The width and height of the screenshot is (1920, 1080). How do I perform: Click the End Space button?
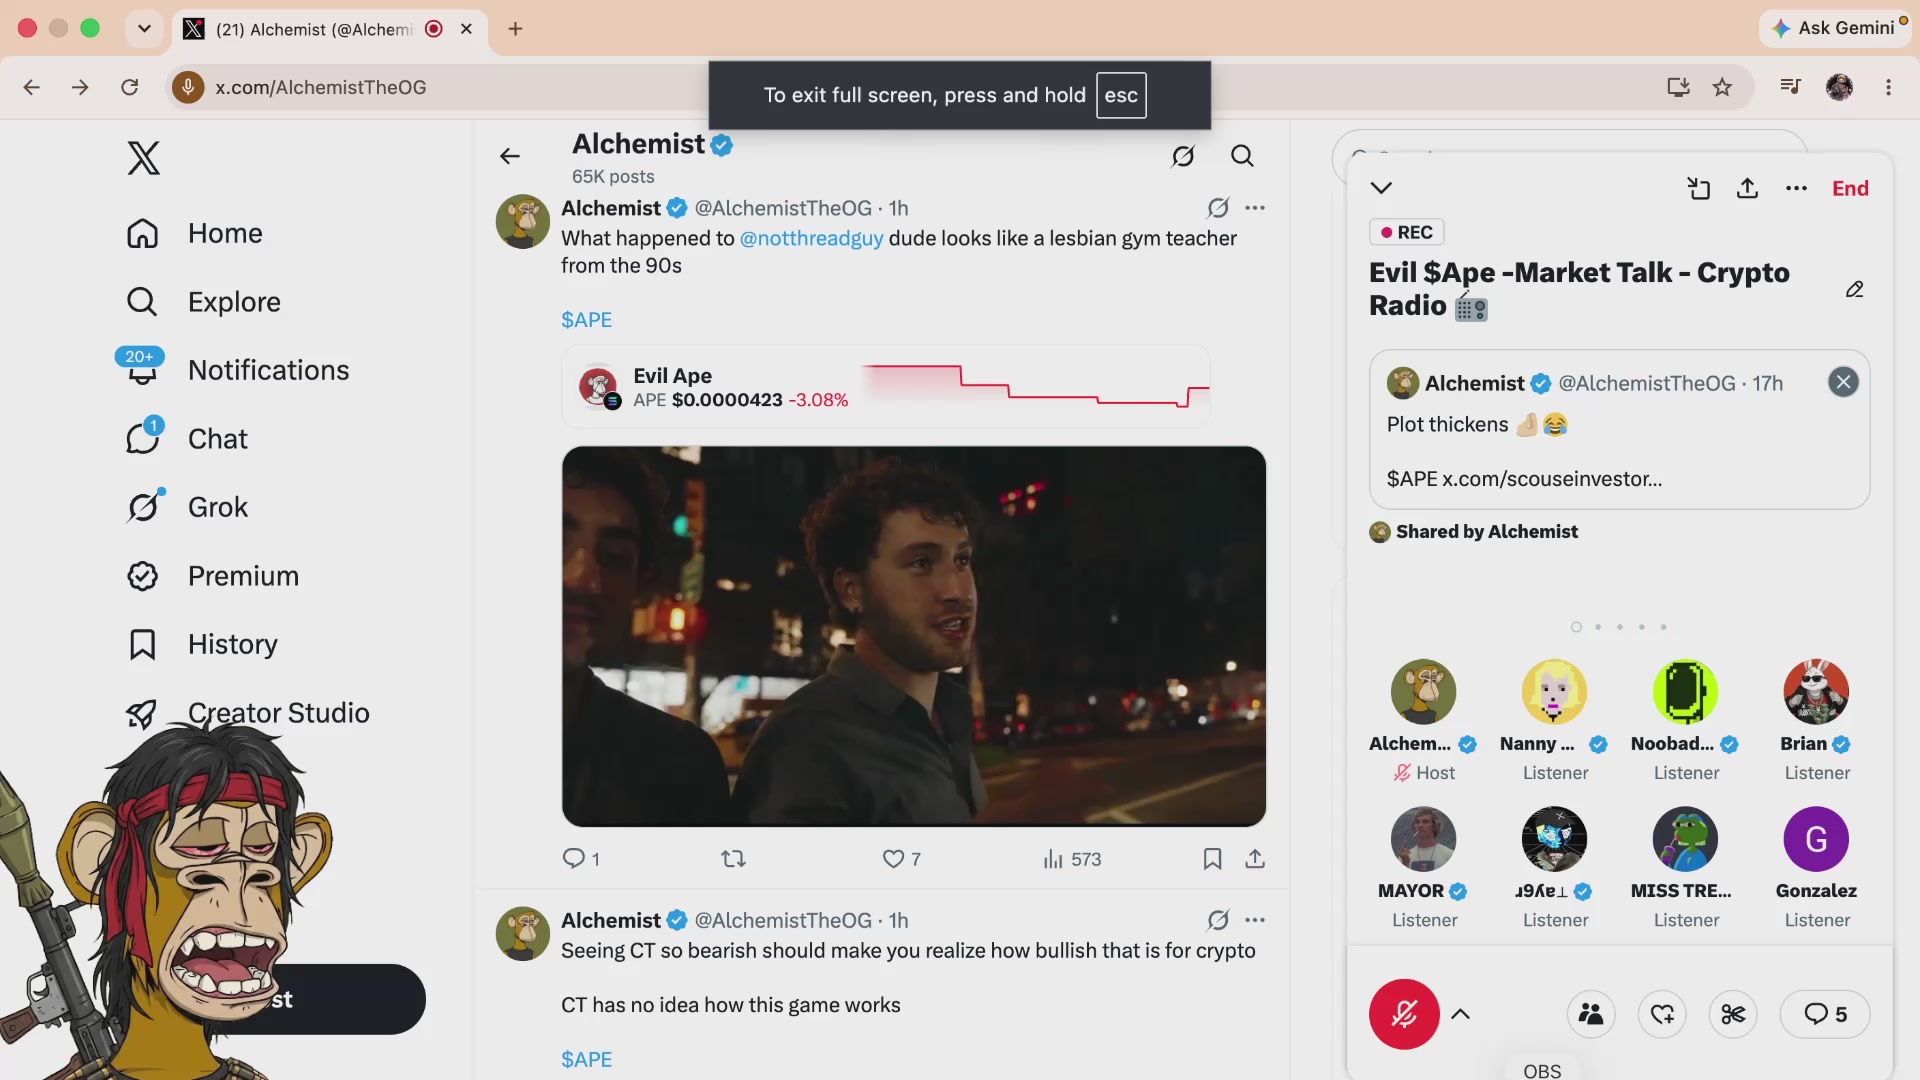[x=1850, y=188]
